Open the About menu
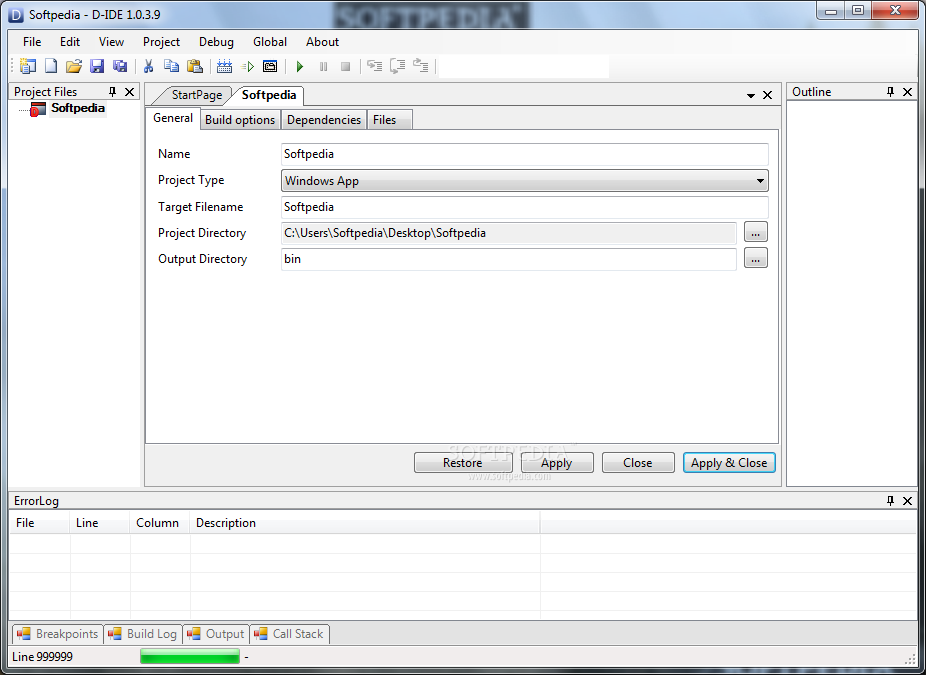 coord(322,42)
